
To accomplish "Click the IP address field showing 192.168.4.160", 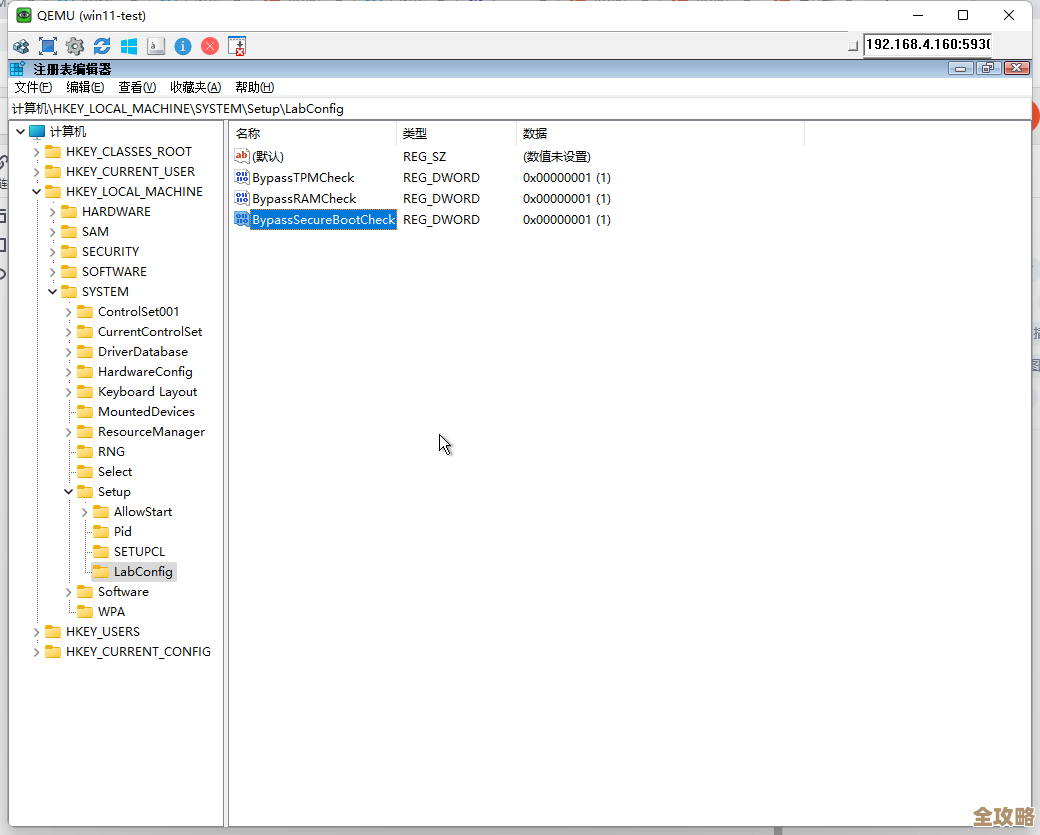I will click(926, 44).
